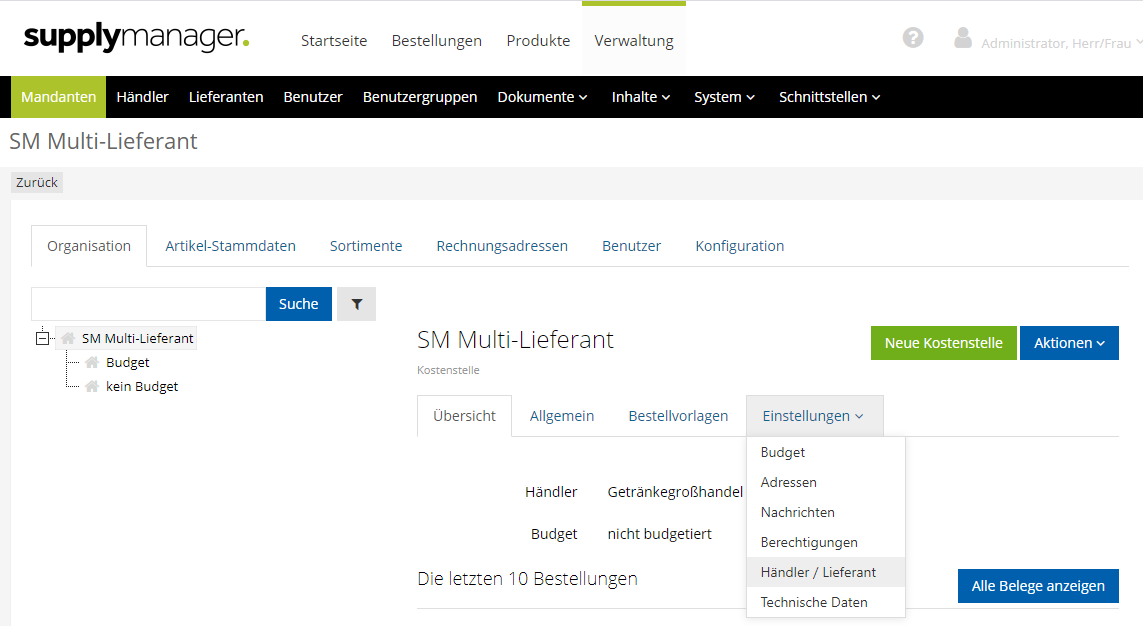Click the Neue Kostenstelle button
This screenshot has height=626, width=1143.
pos(943,343)
